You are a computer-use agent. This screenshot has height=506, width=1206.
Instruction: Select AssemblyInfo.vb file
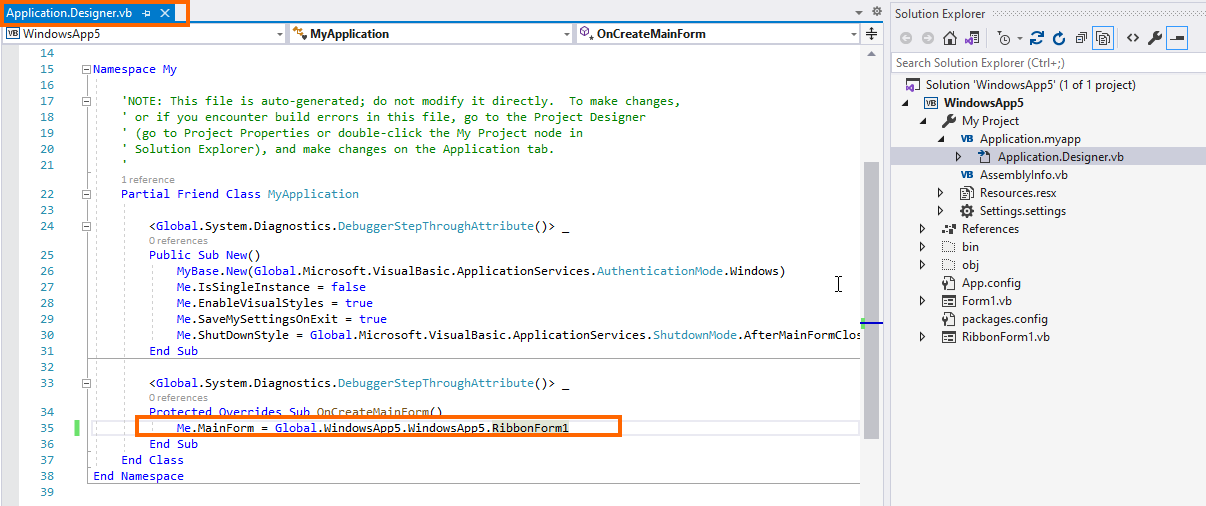[x=1023, y=175]
